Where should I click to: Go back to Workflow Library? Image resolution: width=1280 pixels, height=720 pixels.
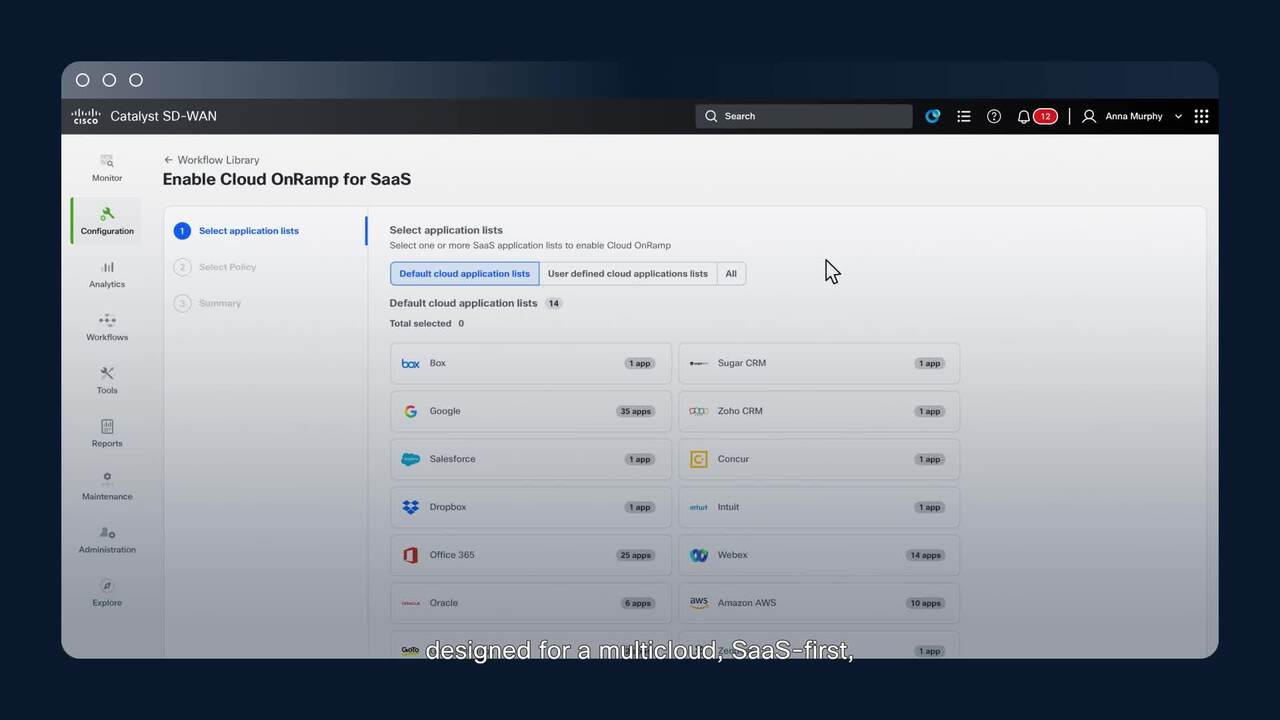tap(212, 160)
